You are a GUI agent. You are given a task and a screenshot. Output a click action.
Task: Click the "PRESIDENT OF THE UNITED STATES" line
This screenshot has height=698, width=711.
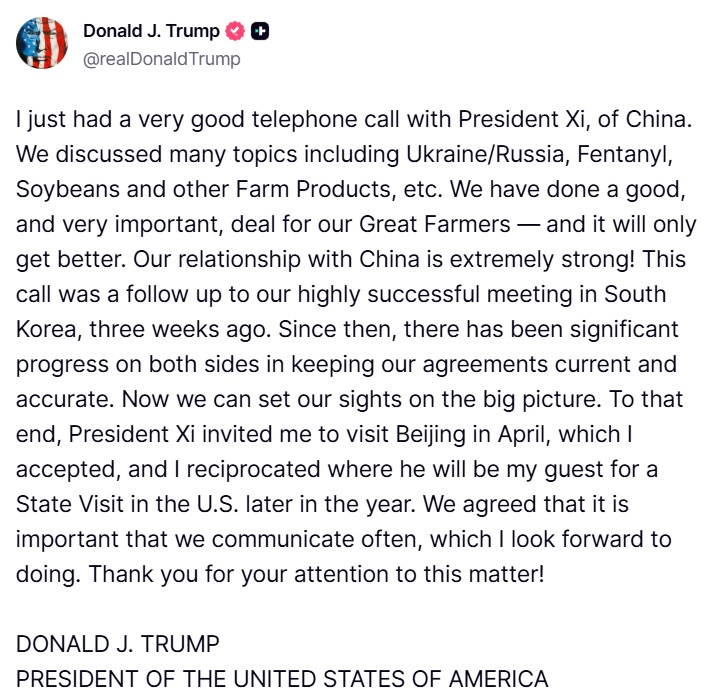tap(282, 679)
